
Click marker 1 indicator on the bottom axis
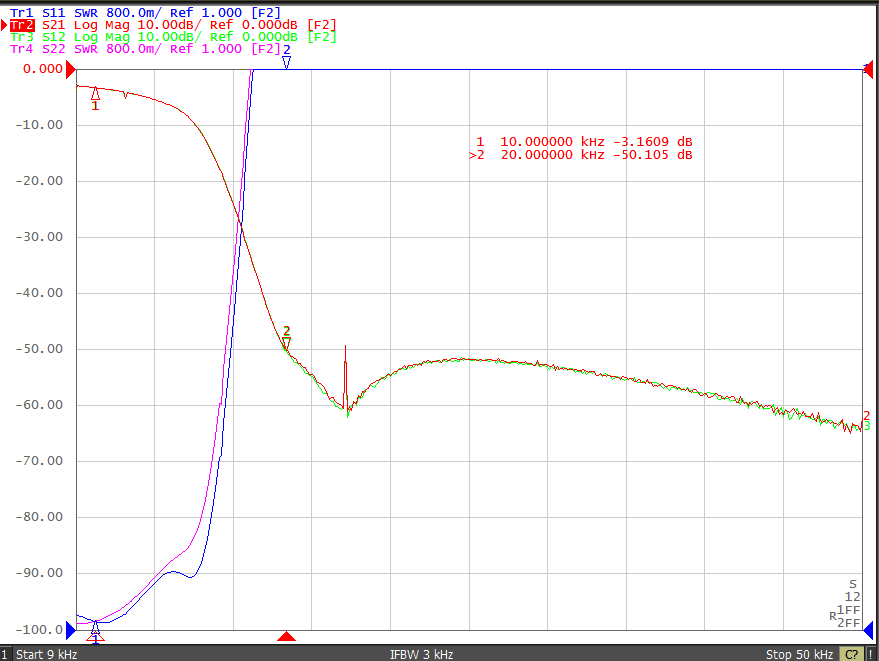(95, 637)
